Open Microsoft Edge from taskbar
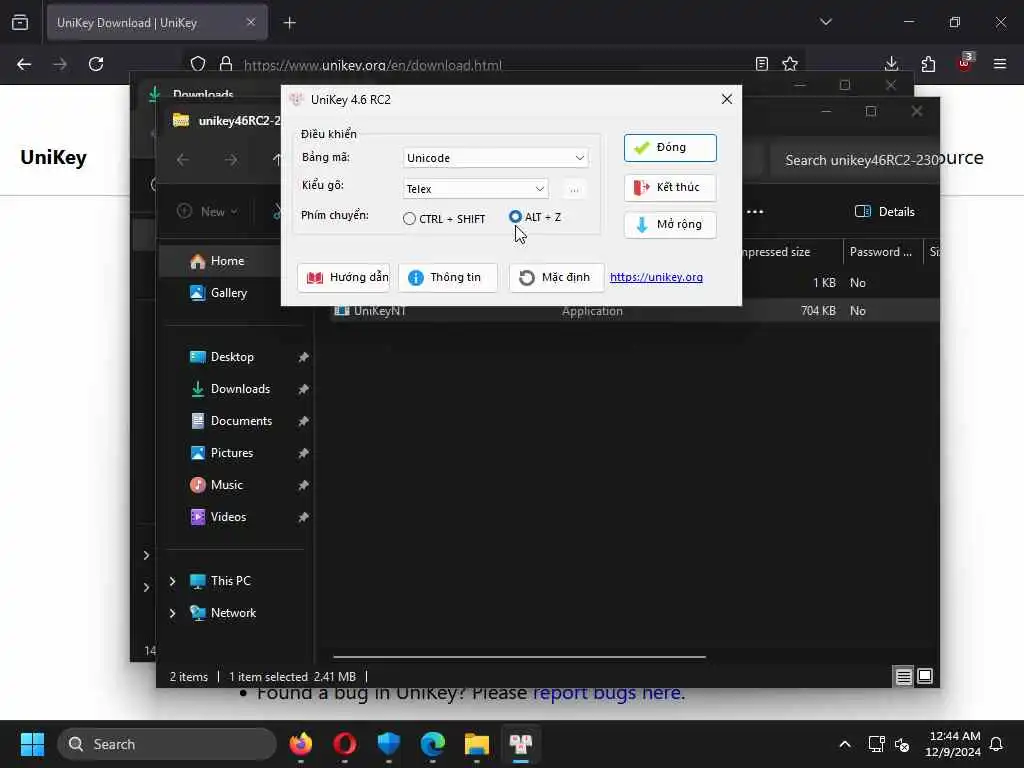This screenshot has width=1024, height=768. 432,744
